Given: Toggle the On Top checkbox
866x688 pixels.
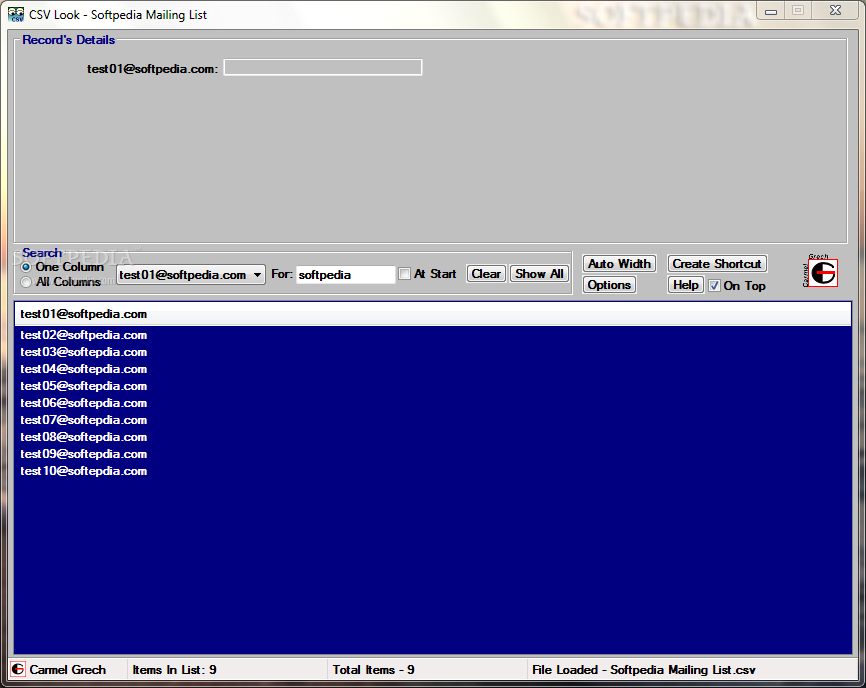Looking at the screenshot, I should coord(714,285).
